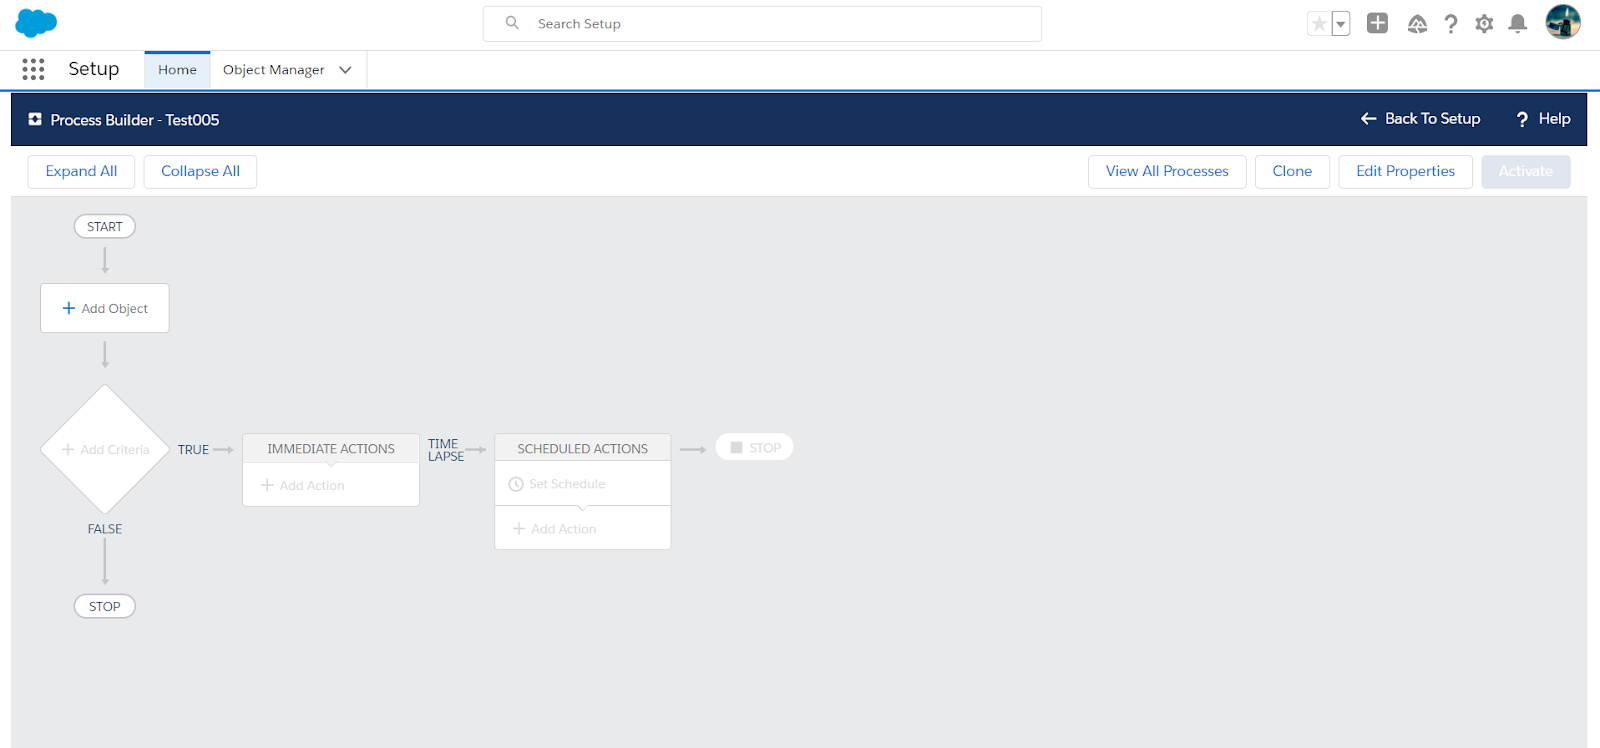Viewport: 1600px width, 748px height.
Task: Click the Salesforce cloud logo
Action: coord(36,23)
